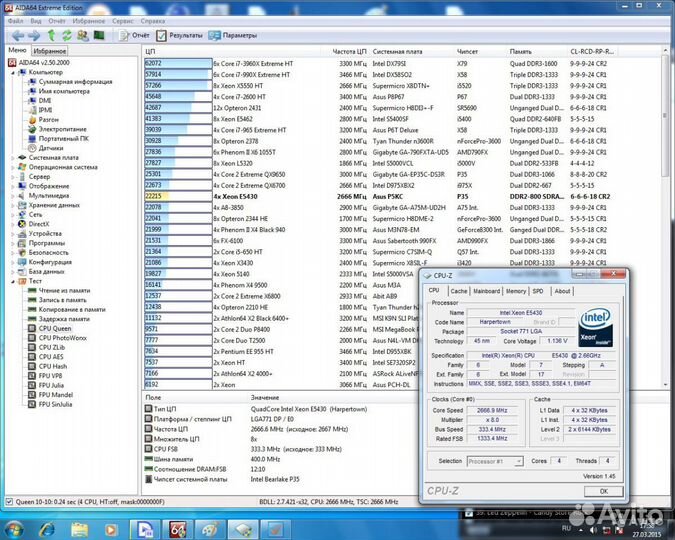Select FPU VP8 benchmark
675x540 pixels.
(x=45, y=376)
